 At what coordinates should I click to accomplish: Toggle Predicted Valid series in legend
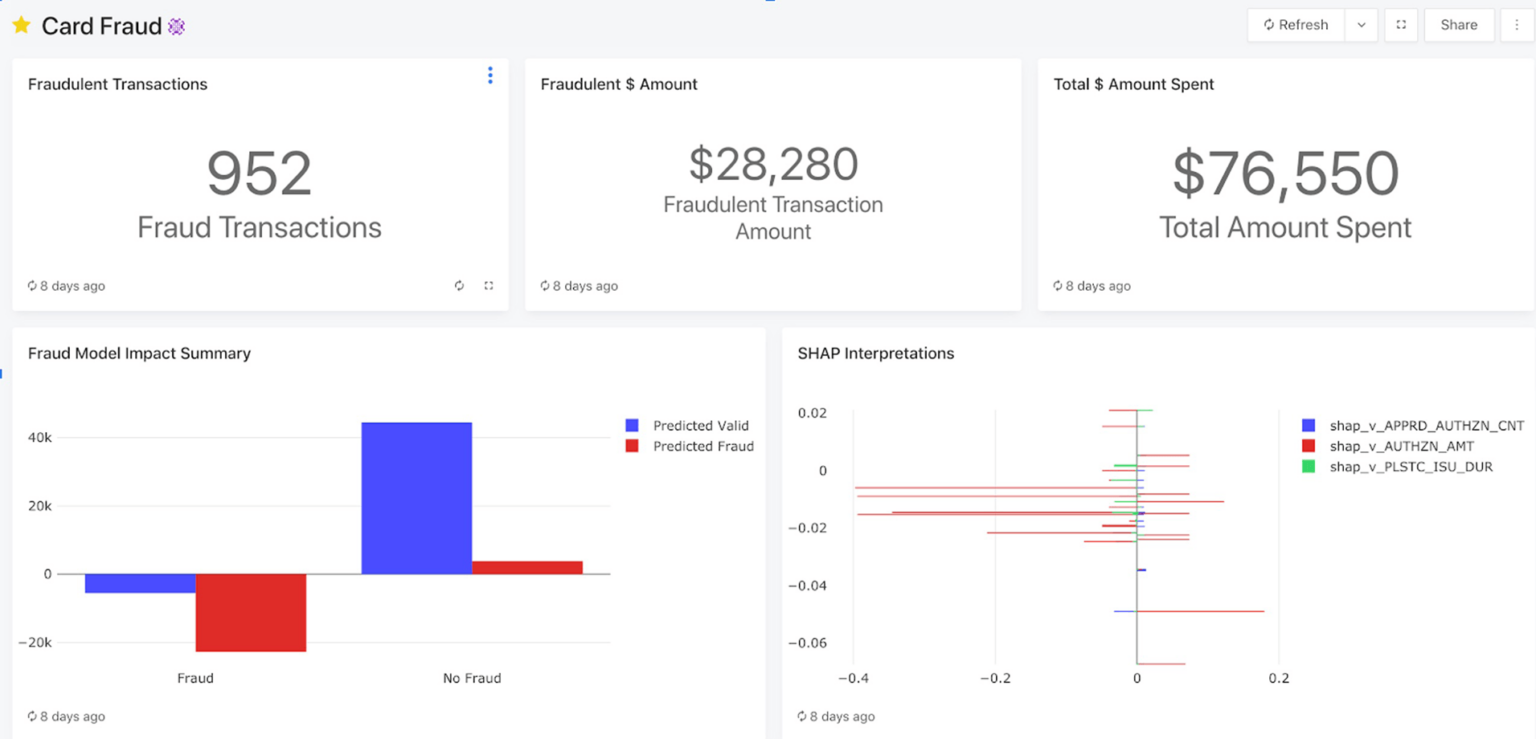click(x=700, y=426)
